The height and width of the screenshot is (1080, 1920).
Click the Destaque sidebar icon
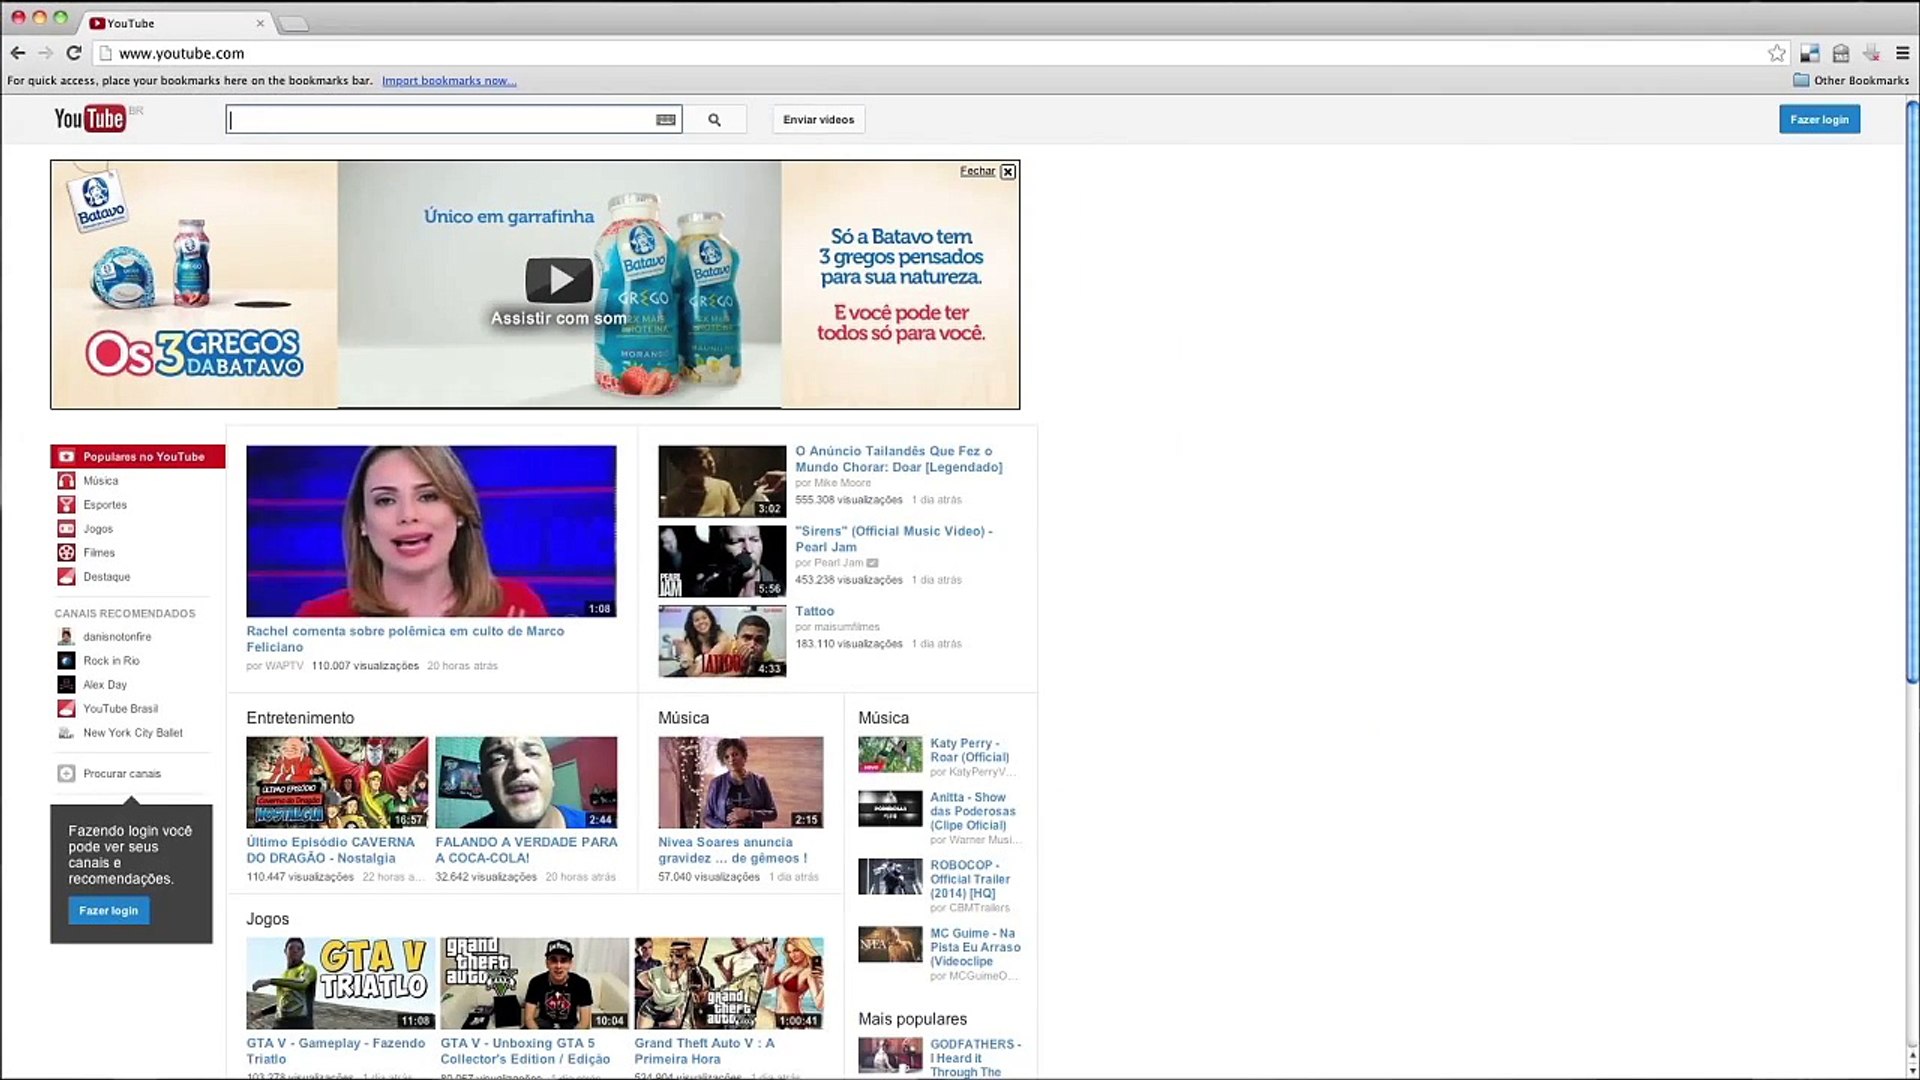click(x=66, y=577)
